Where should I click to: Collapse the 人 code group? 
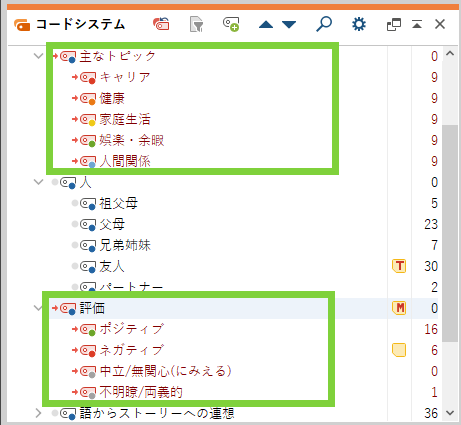click(x=39, y=182)
